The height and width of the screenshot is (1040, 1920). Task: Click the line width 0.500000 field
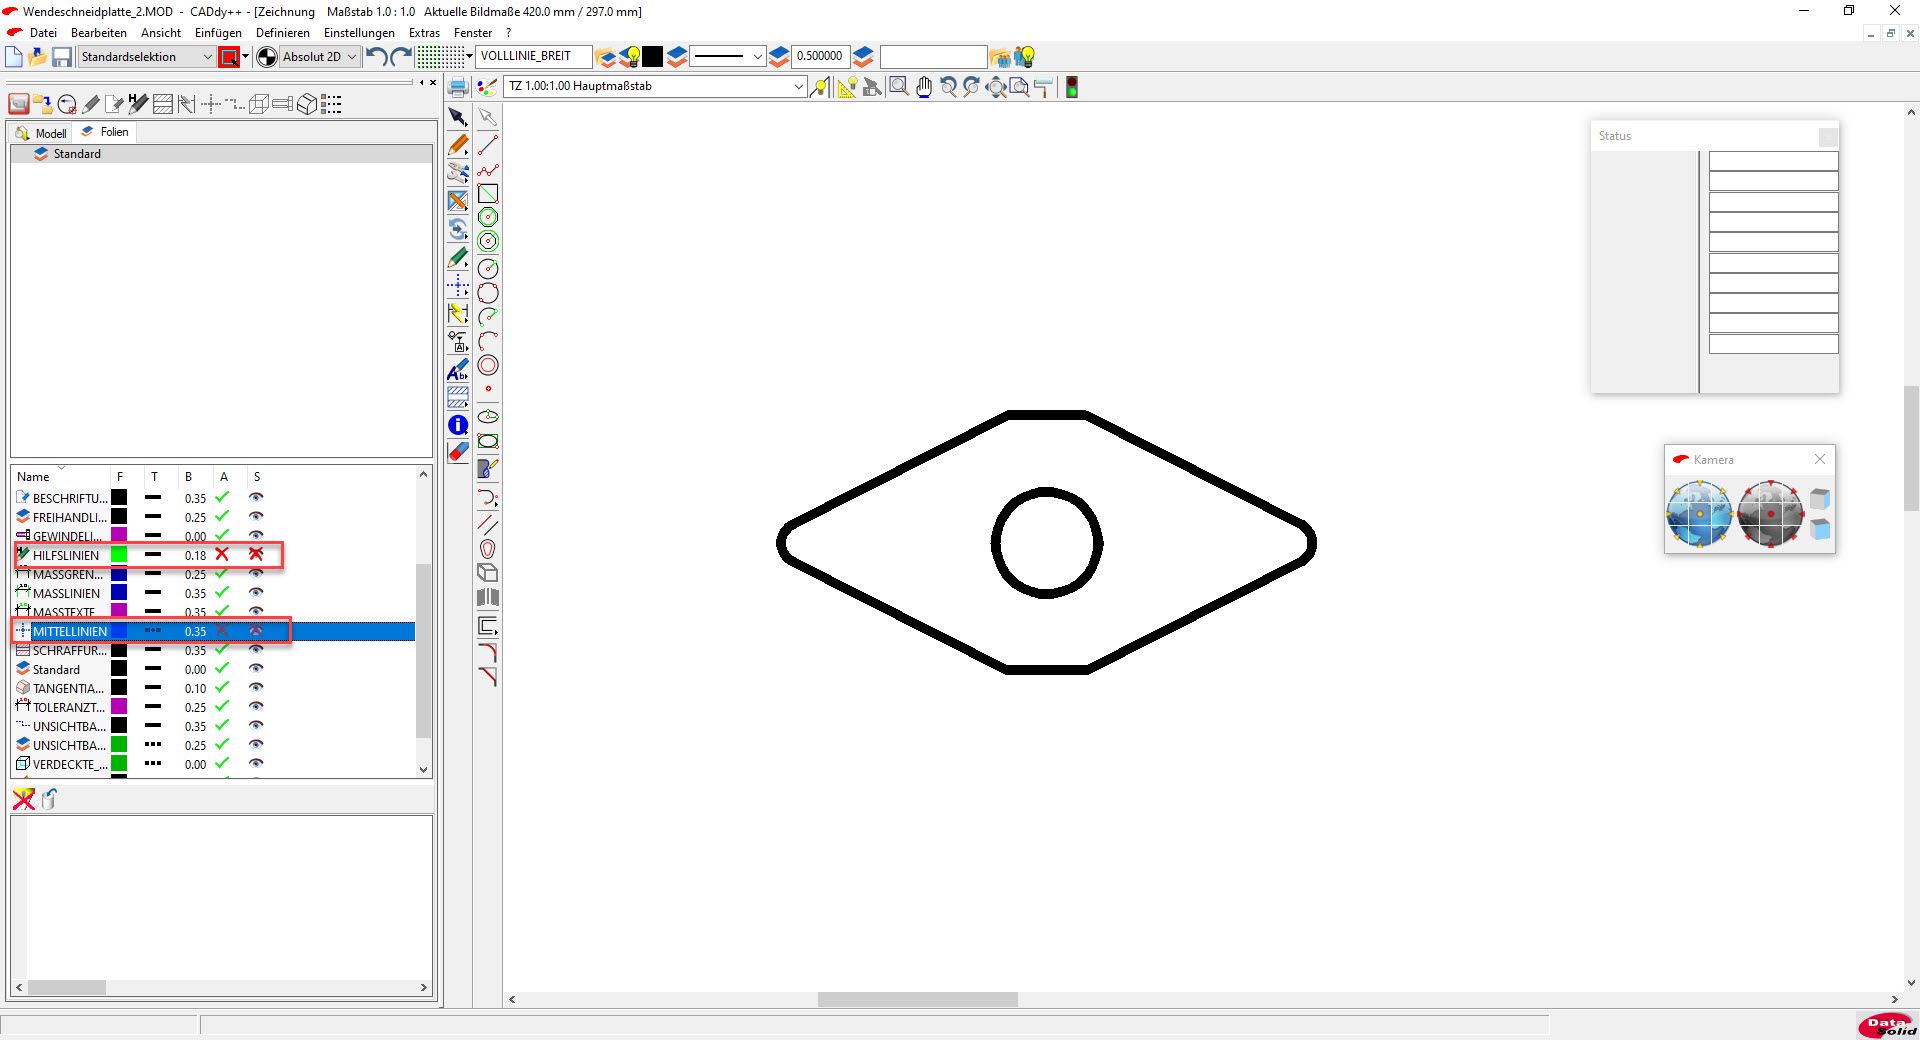[819, 57]
